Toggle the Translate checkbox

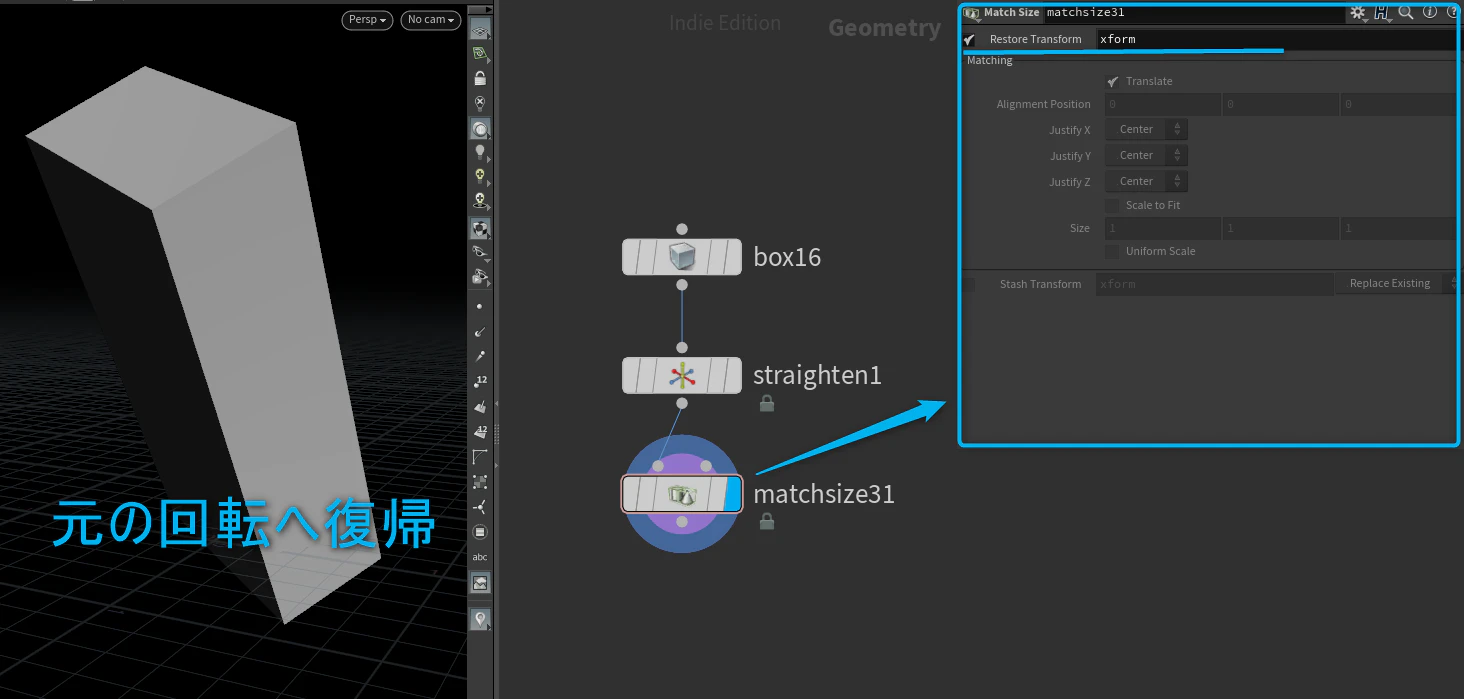click(x=1112, y=81)
